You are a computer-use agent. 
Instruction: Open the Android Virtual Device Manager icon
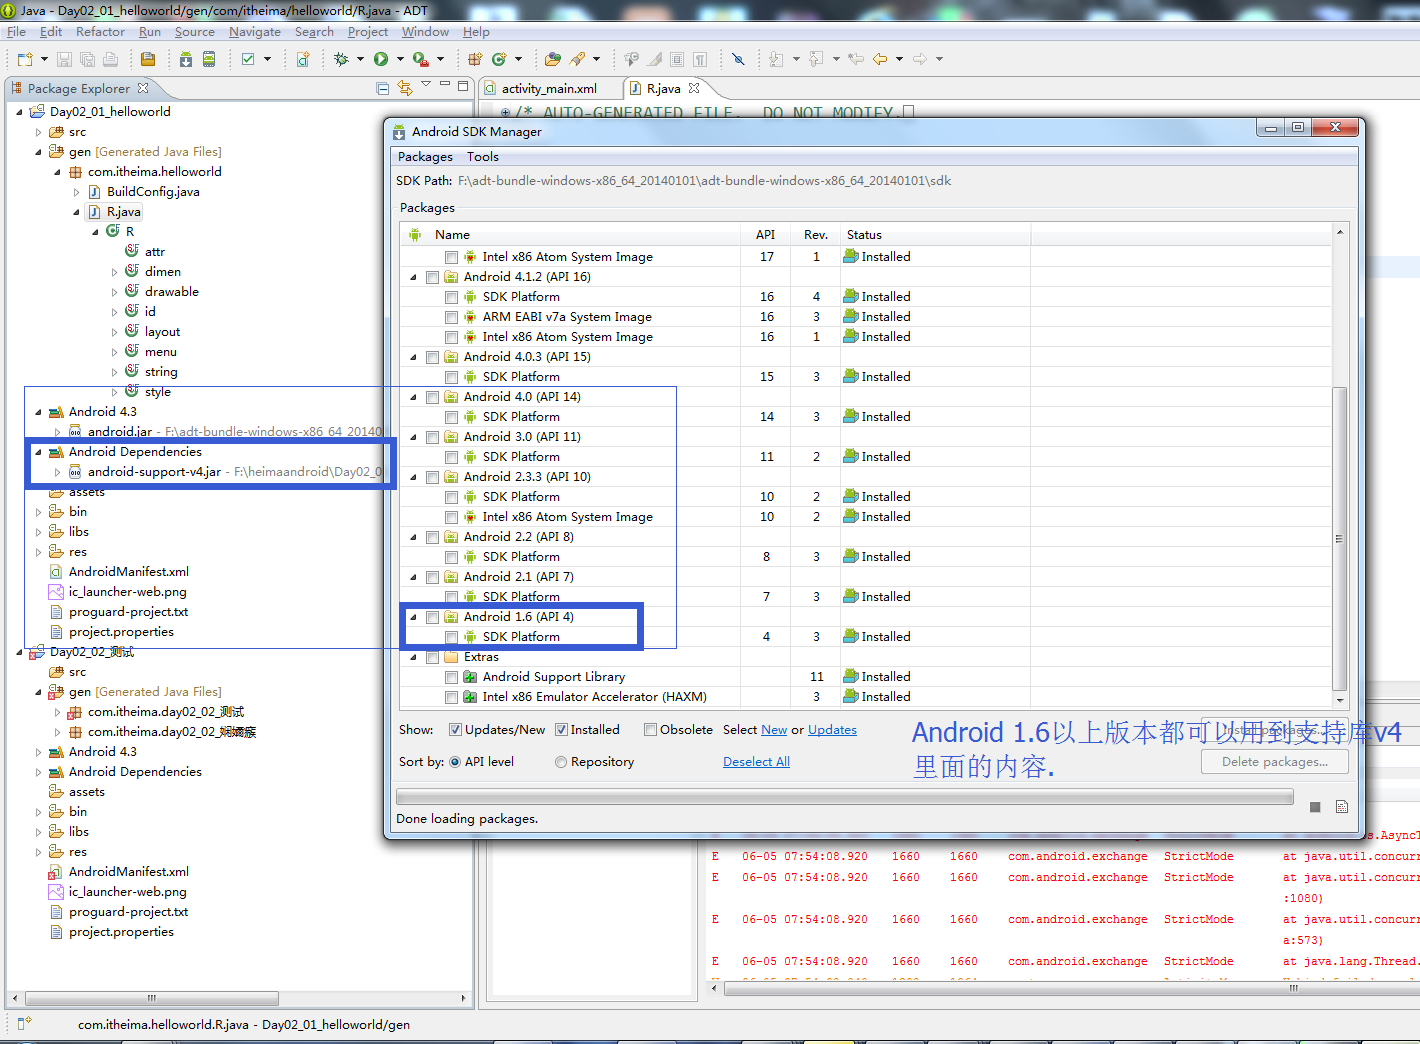coord(209,60)
